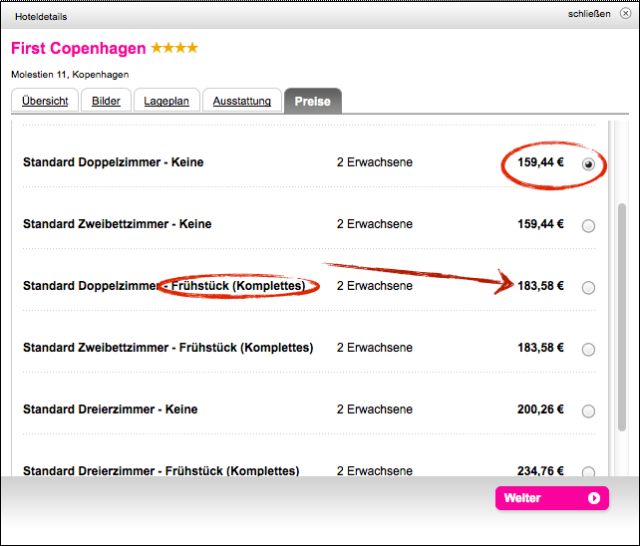Switch to the Bilder tab
This screenshot has height=546, width=640.
pyautogui.click(x=106, y=101)
